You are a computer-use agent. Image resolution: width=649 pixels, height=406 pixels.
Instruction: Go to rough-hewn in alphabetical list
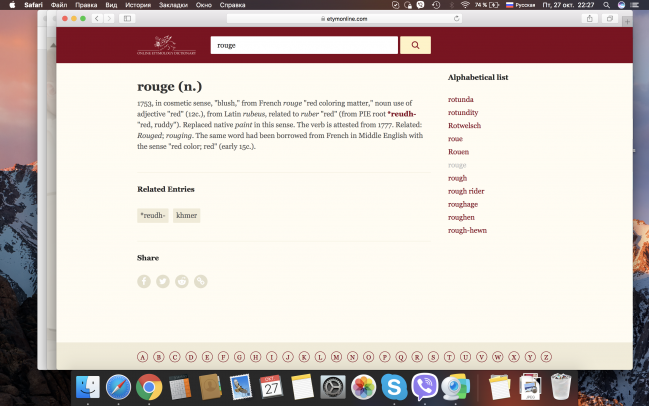467,230
